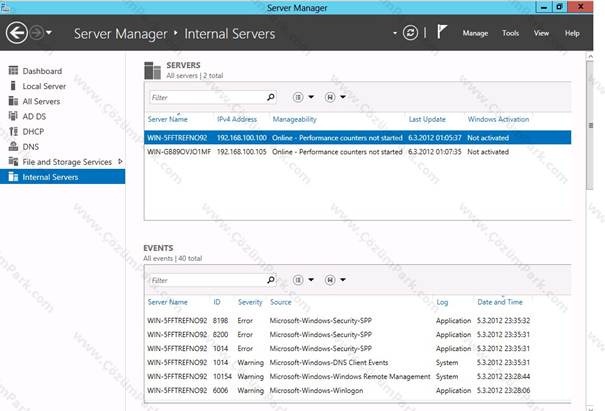Select server row WIN-5FFTREFNO92

pos(358,138)
